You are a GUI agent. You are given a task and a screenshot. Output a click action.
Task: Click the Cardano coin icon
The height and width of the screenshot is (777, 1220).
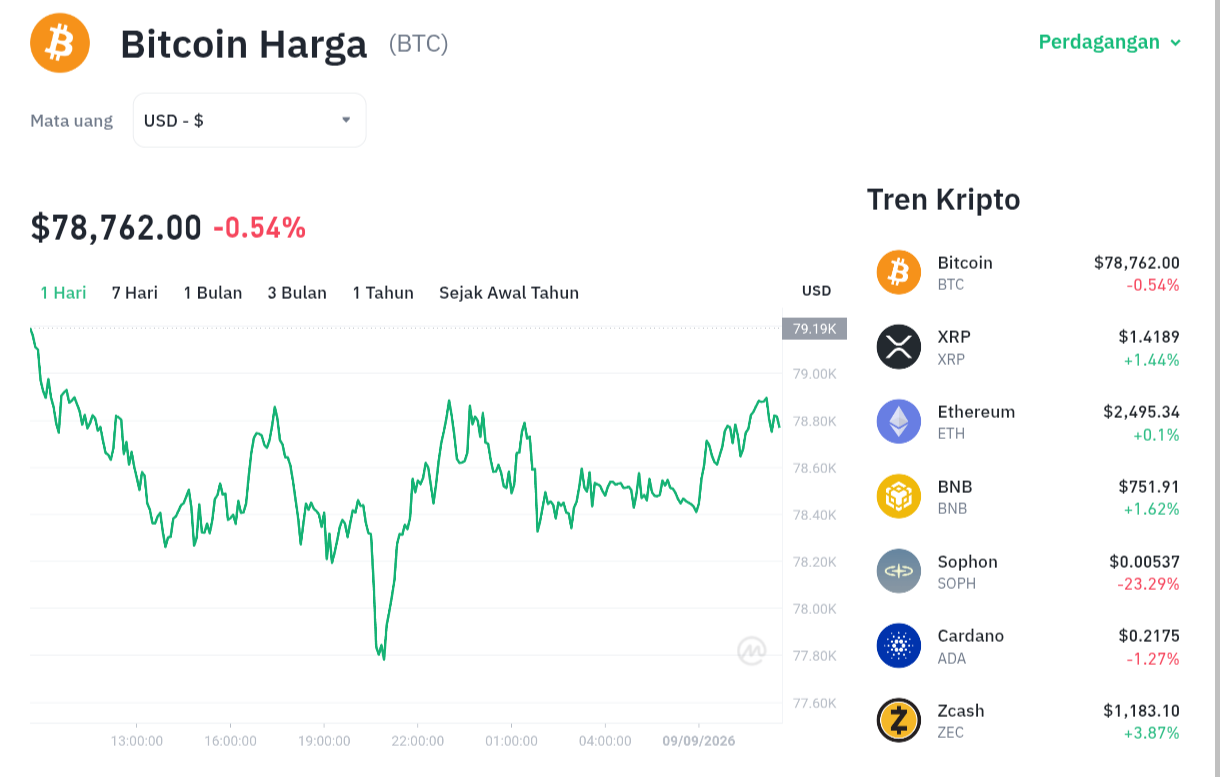point(898,645)
